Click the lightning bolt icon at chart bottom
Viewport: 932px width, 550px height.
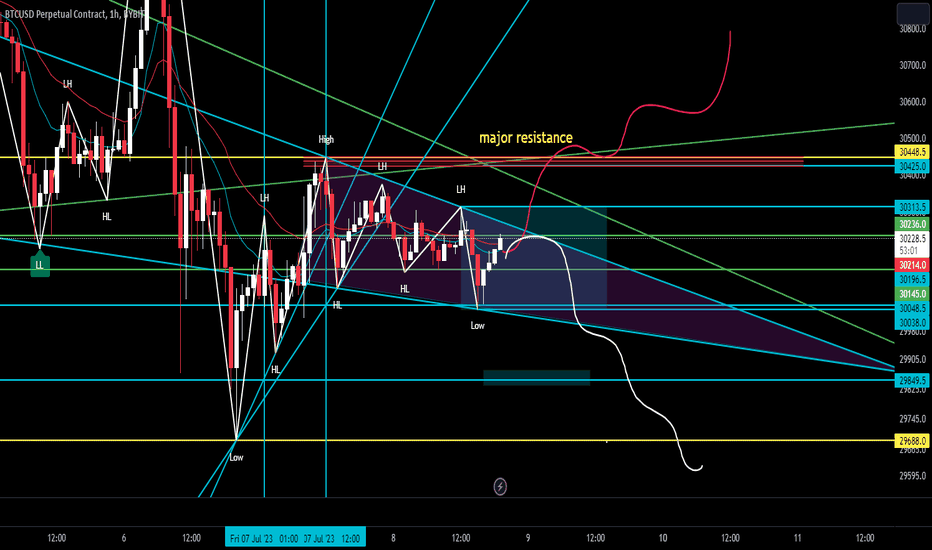pos(500,486)
